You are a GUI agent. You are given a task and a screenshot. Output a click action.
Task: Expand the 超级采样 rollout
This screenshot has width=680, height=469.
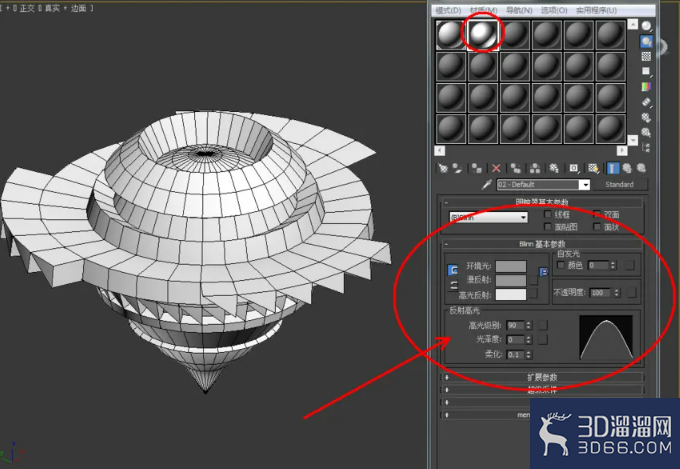543,390
